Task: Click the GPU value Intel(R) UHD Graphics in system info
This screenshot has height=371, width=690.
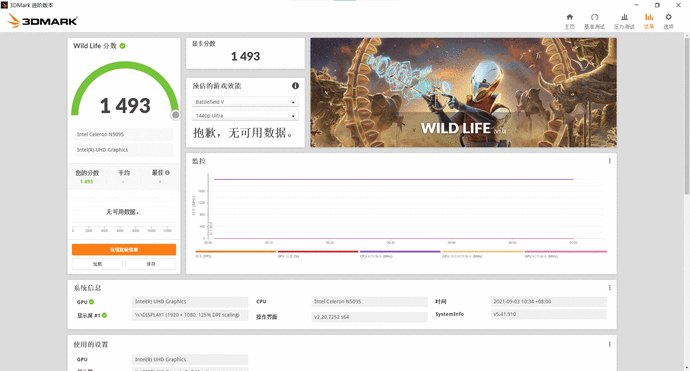Action: [x=190, y=302]
